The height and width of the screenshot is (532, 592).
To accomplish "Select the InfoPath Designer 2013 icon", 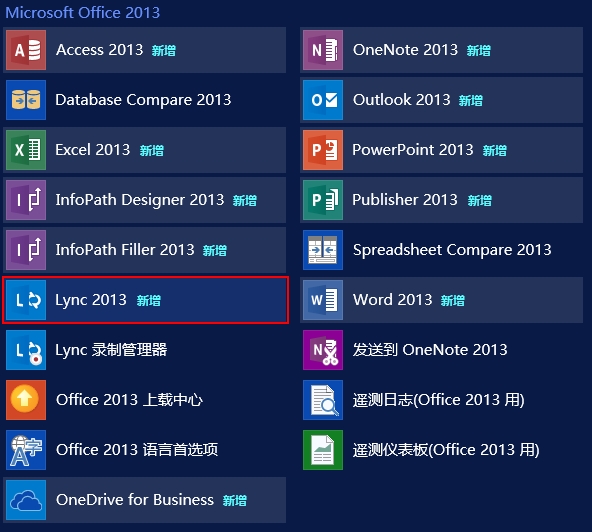I will 26,200.
